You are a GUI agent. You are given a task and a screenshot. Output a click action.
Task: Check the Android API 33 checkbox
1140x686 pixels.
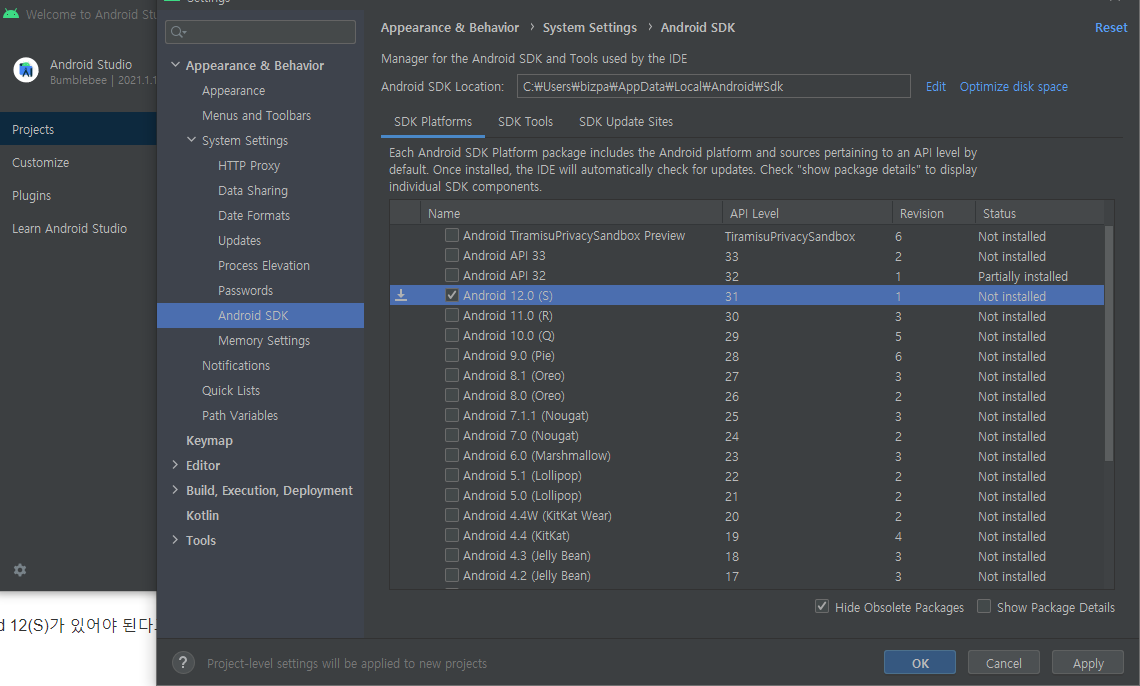(x=451, y=255)
